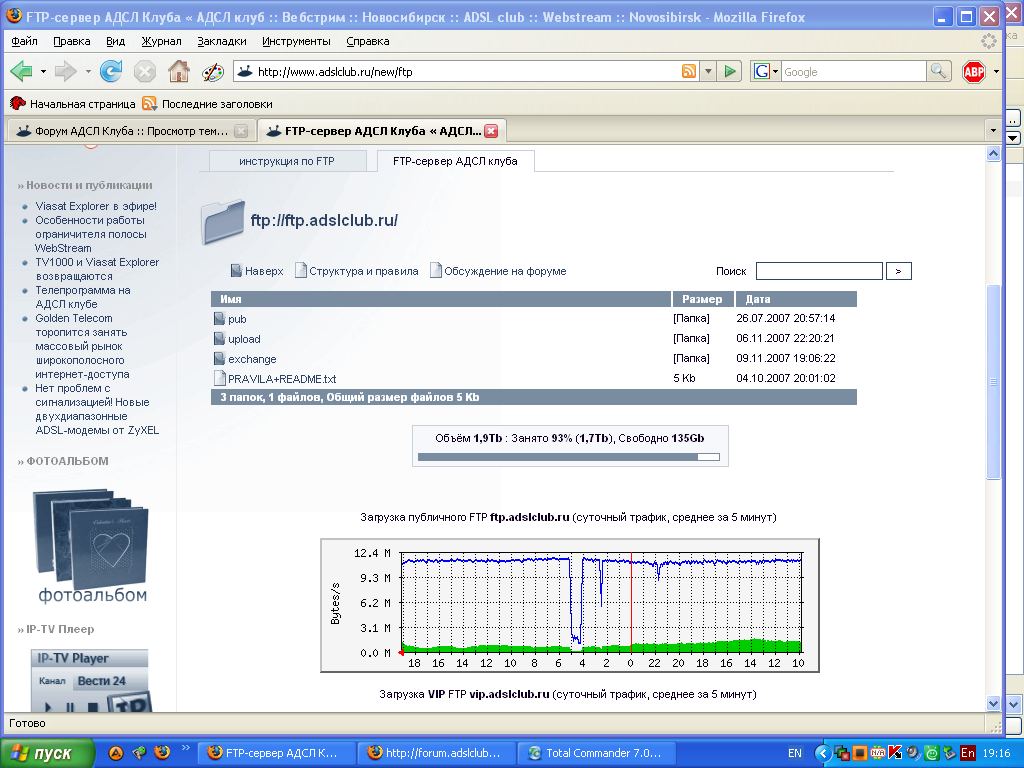
Task: Click the disk usage progress bar
Action: [x=568, y=457]
